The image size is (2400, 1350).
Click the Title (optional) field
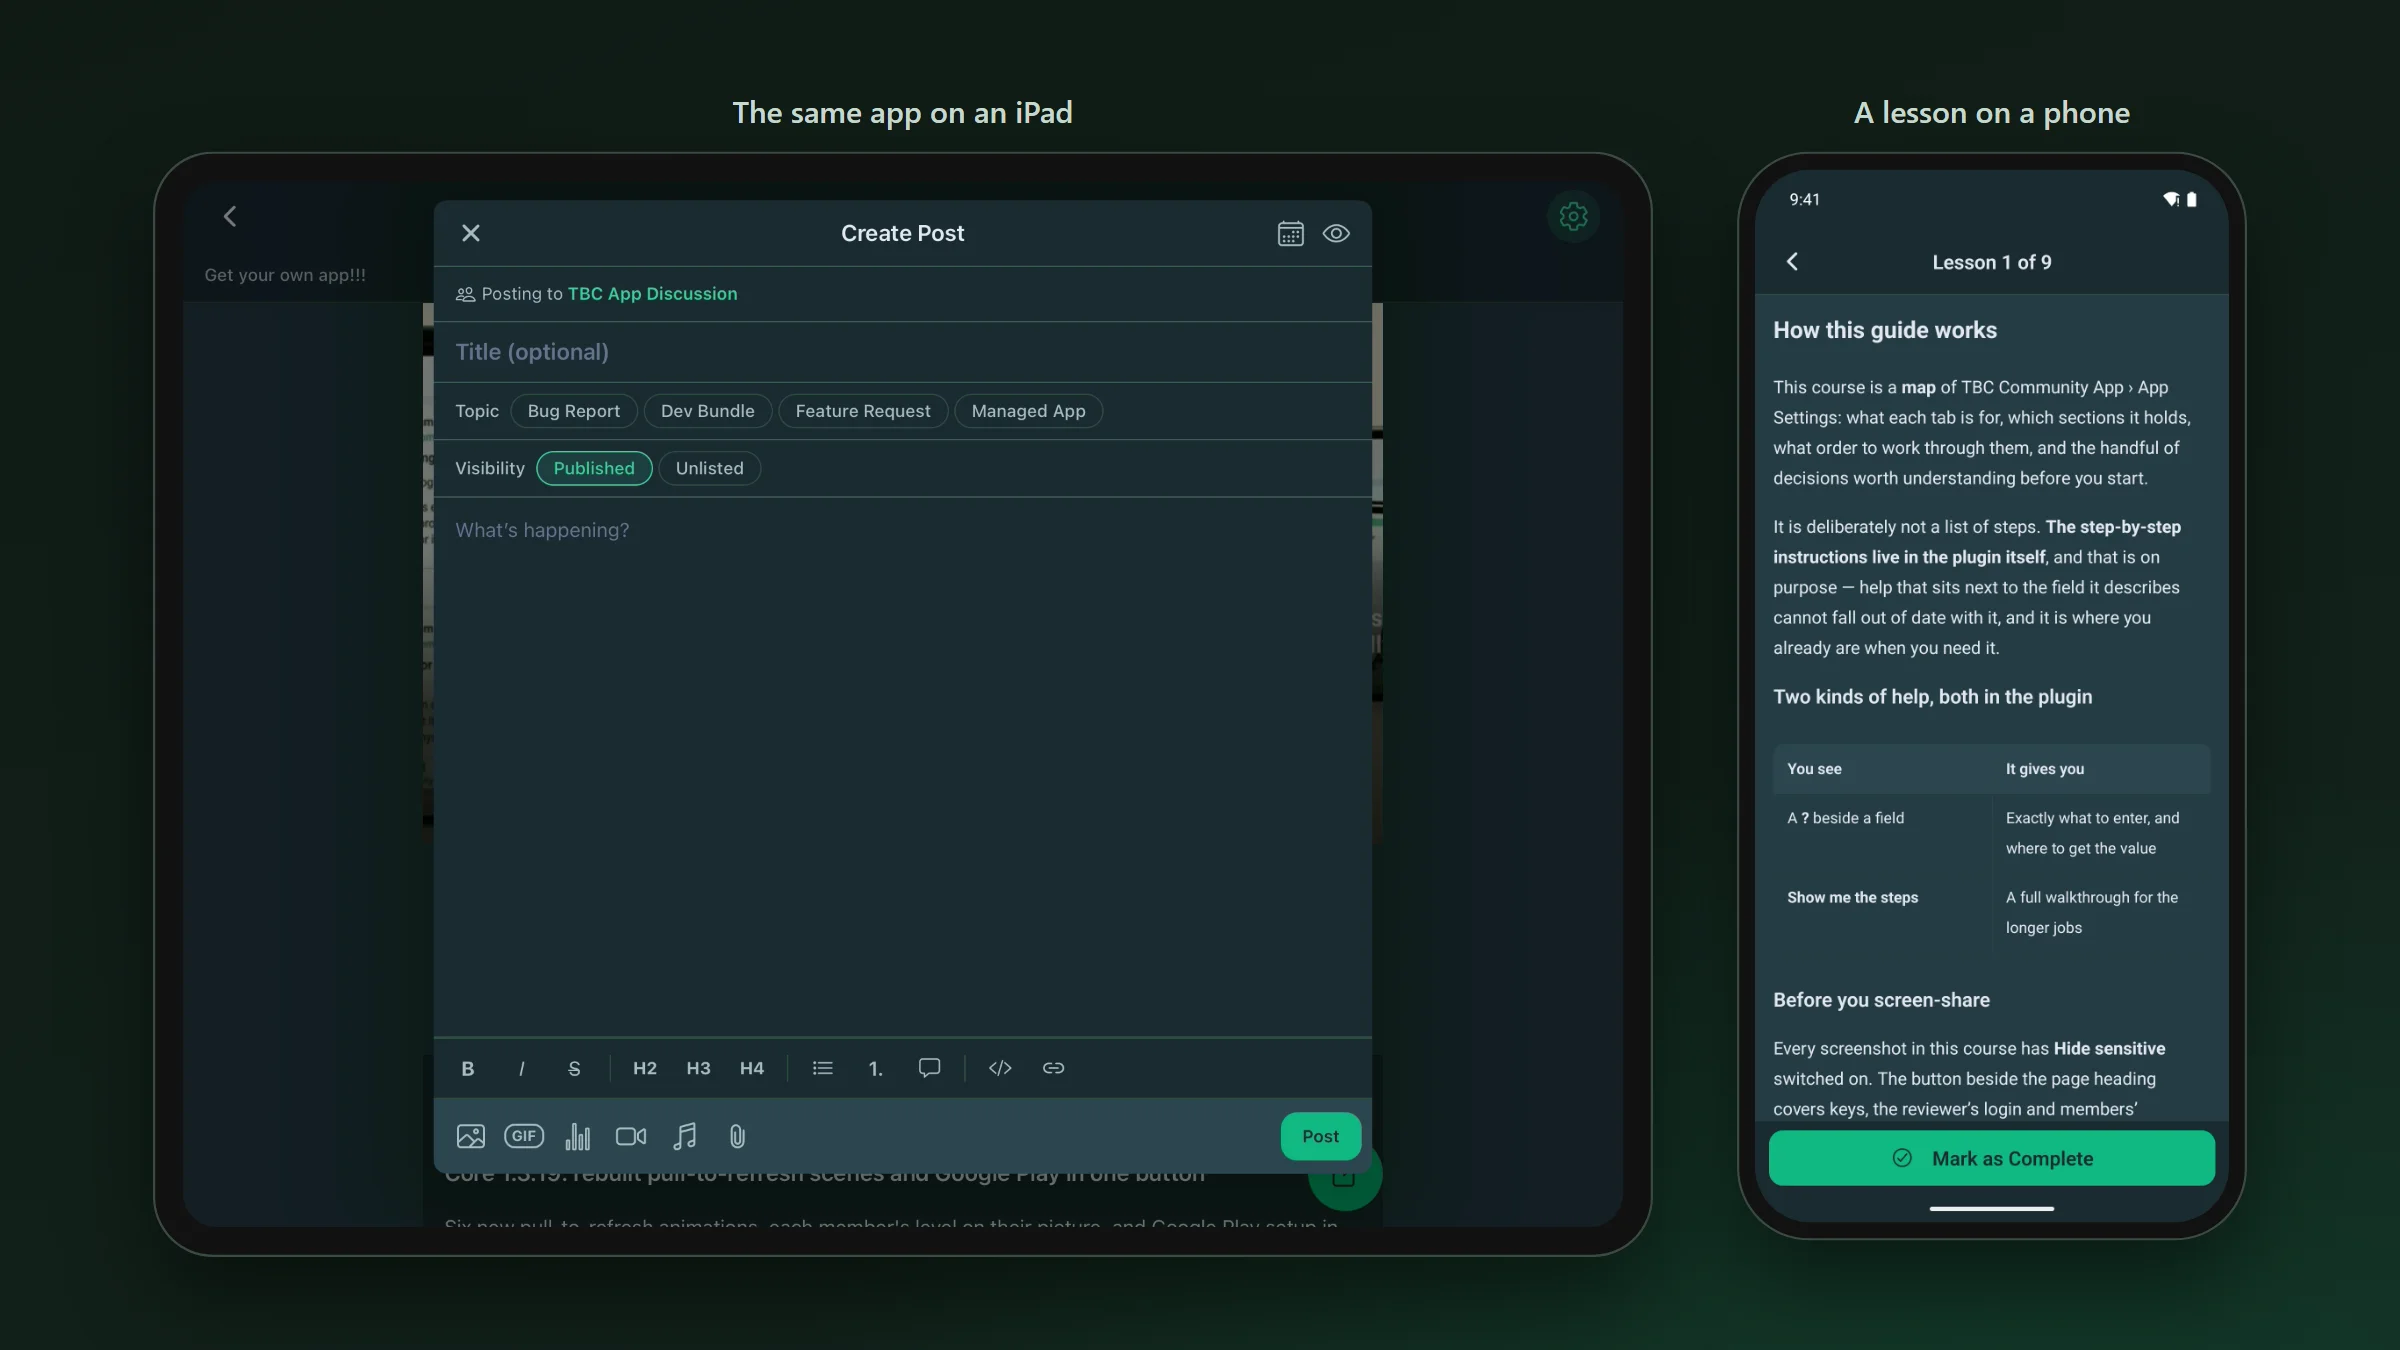coord(902,352)
